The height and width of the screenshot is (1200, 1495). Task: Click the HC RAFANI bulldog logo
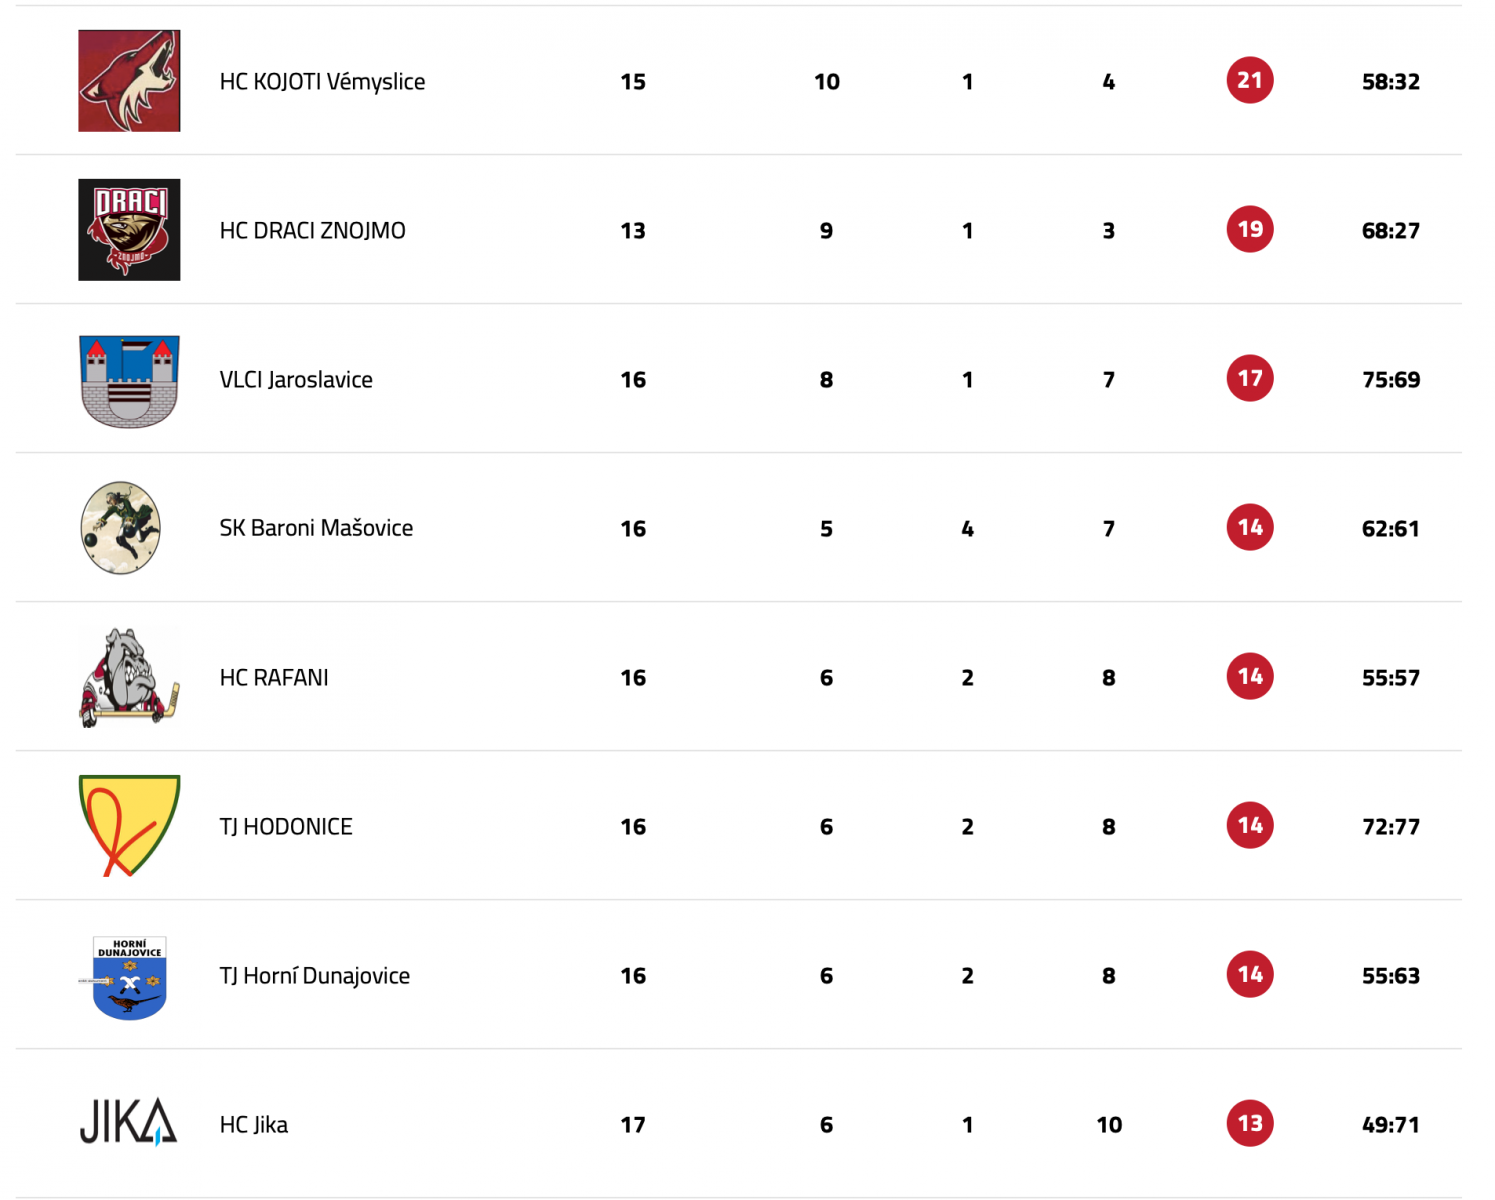[x=129, y=677]
